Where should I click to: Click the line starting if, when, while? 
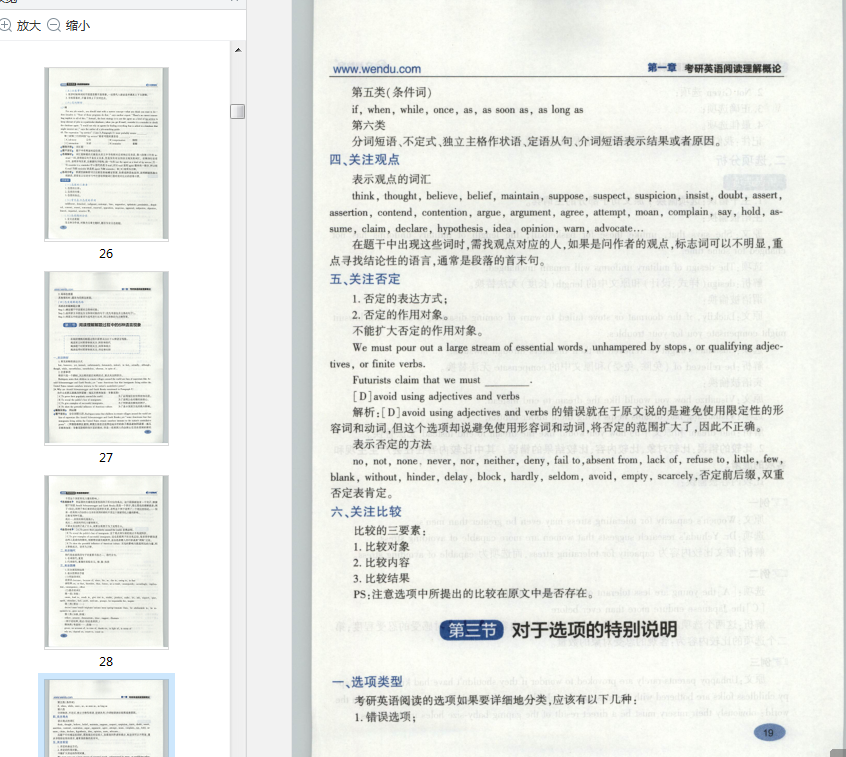point(467,110)
